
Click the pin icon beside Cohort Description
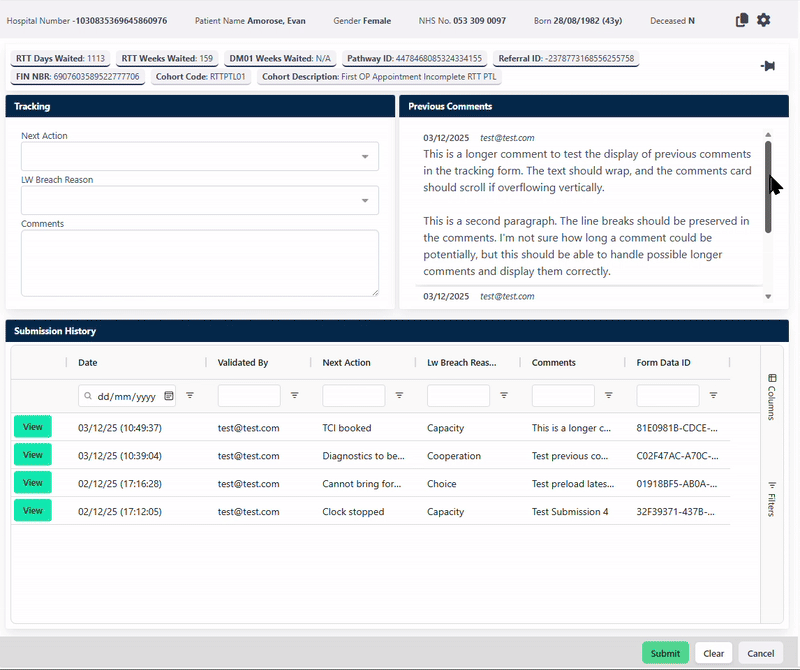point(770,66)
